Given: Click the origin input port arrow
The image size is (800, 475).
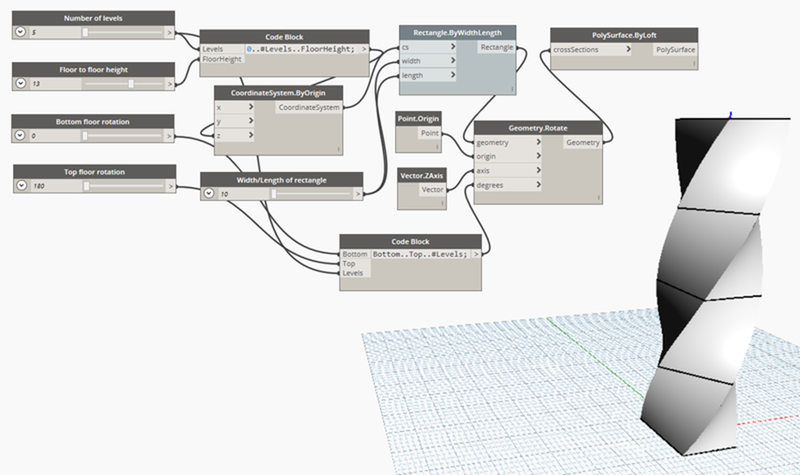Looking at the screenshot, I should (x=538, y=156).
